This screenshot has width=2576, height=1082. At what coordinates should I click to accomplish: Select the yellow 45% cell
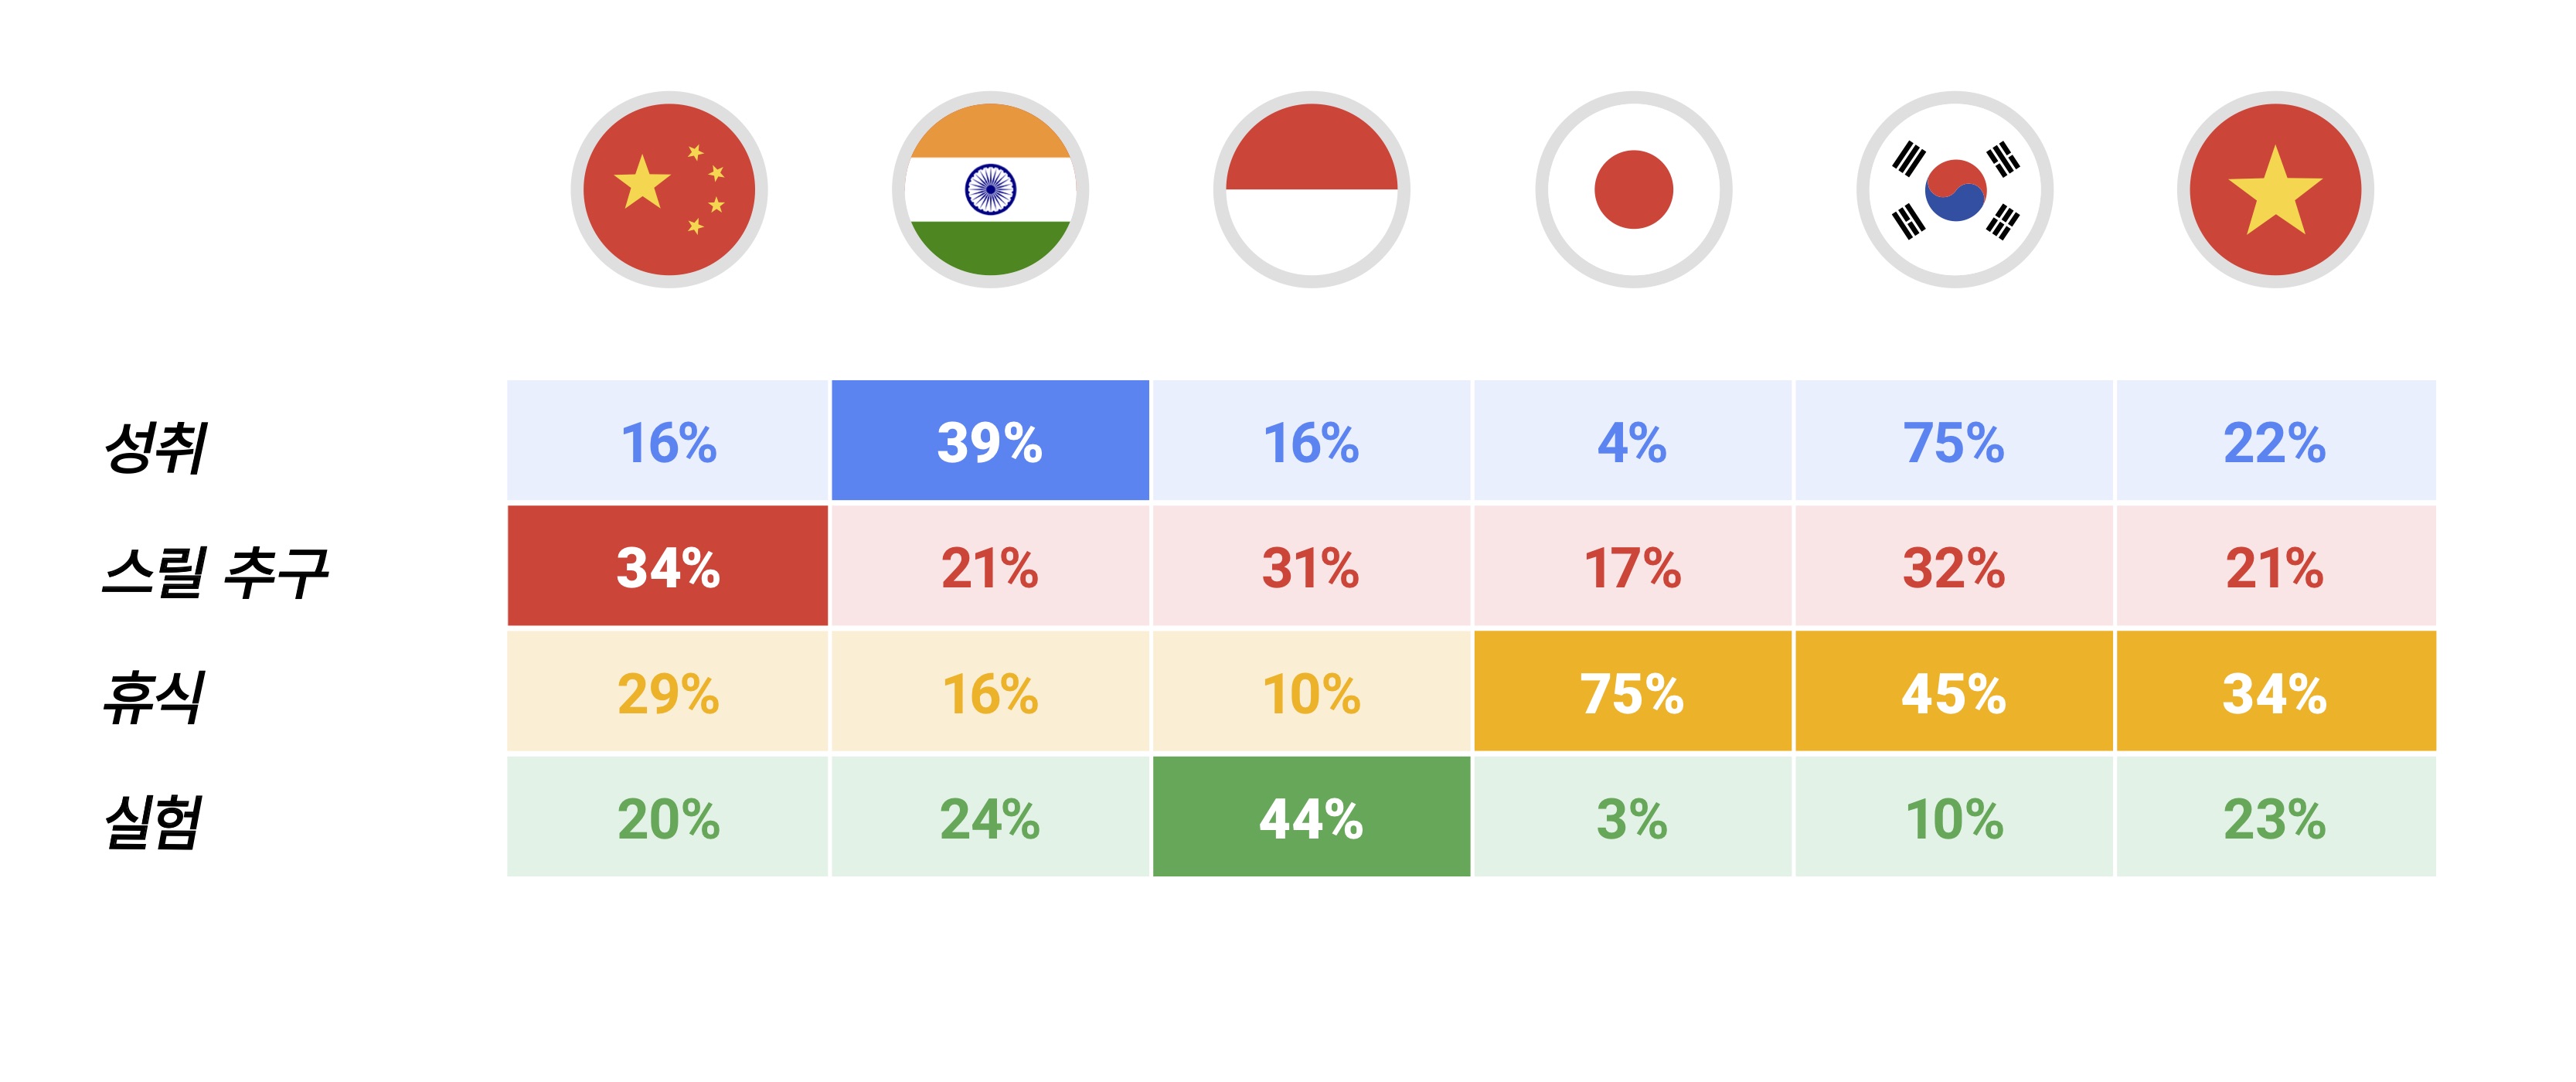[1954, 691]
